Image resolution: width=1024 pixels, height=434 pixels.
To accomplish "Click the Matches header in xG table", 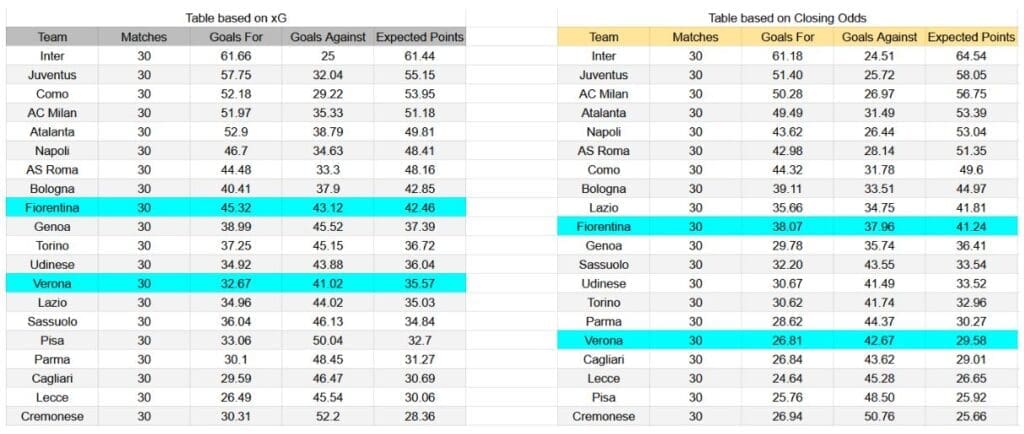I will (x=144, y=37).
